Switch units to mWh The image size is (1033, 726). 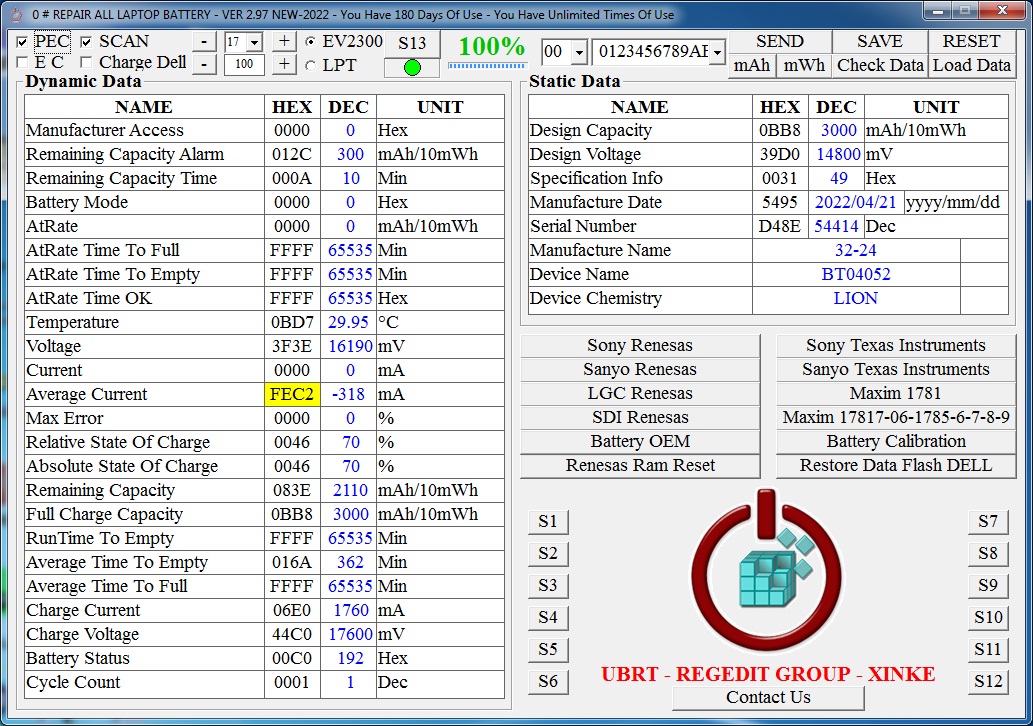[x=804, y=65]
